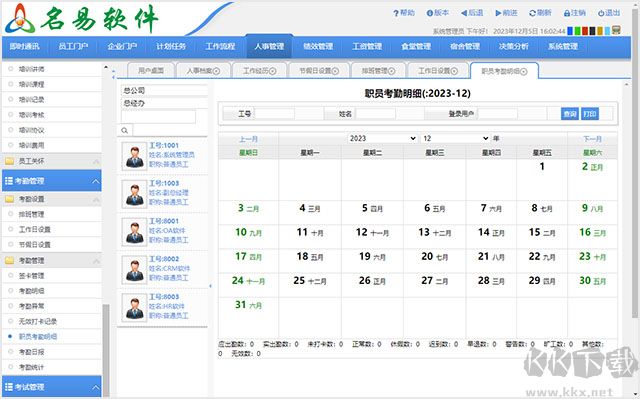
Task: Collapse the gray 考勤管理 folder chevron
Action: (96, 261)
